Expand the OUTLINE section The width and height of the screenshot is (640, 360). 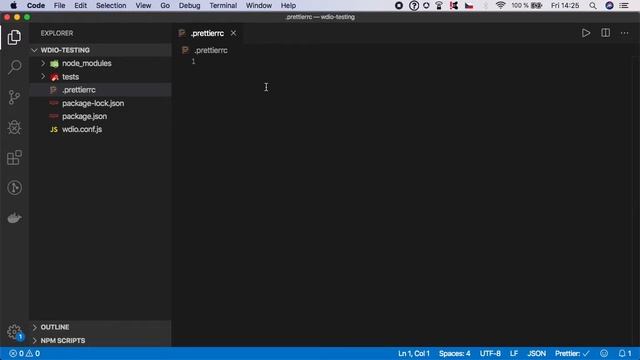pyautogui.click(x=35, y=327)
